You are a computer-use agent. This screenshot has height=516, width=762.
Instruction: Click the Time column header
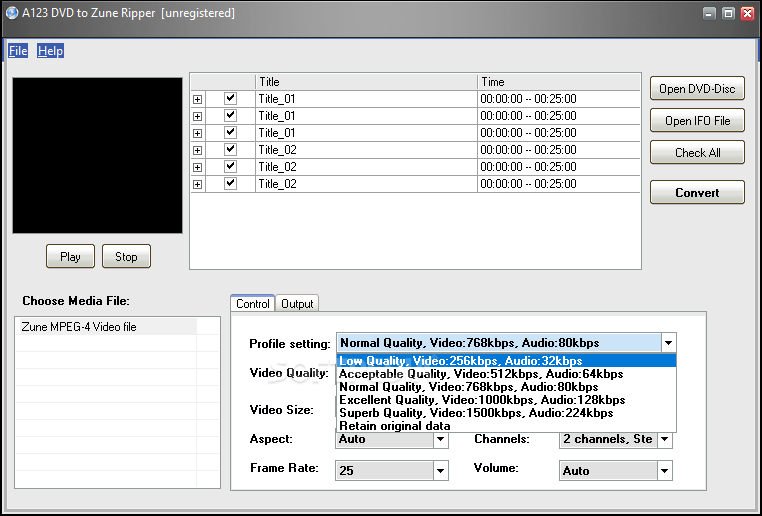click(x=559, y=82)
